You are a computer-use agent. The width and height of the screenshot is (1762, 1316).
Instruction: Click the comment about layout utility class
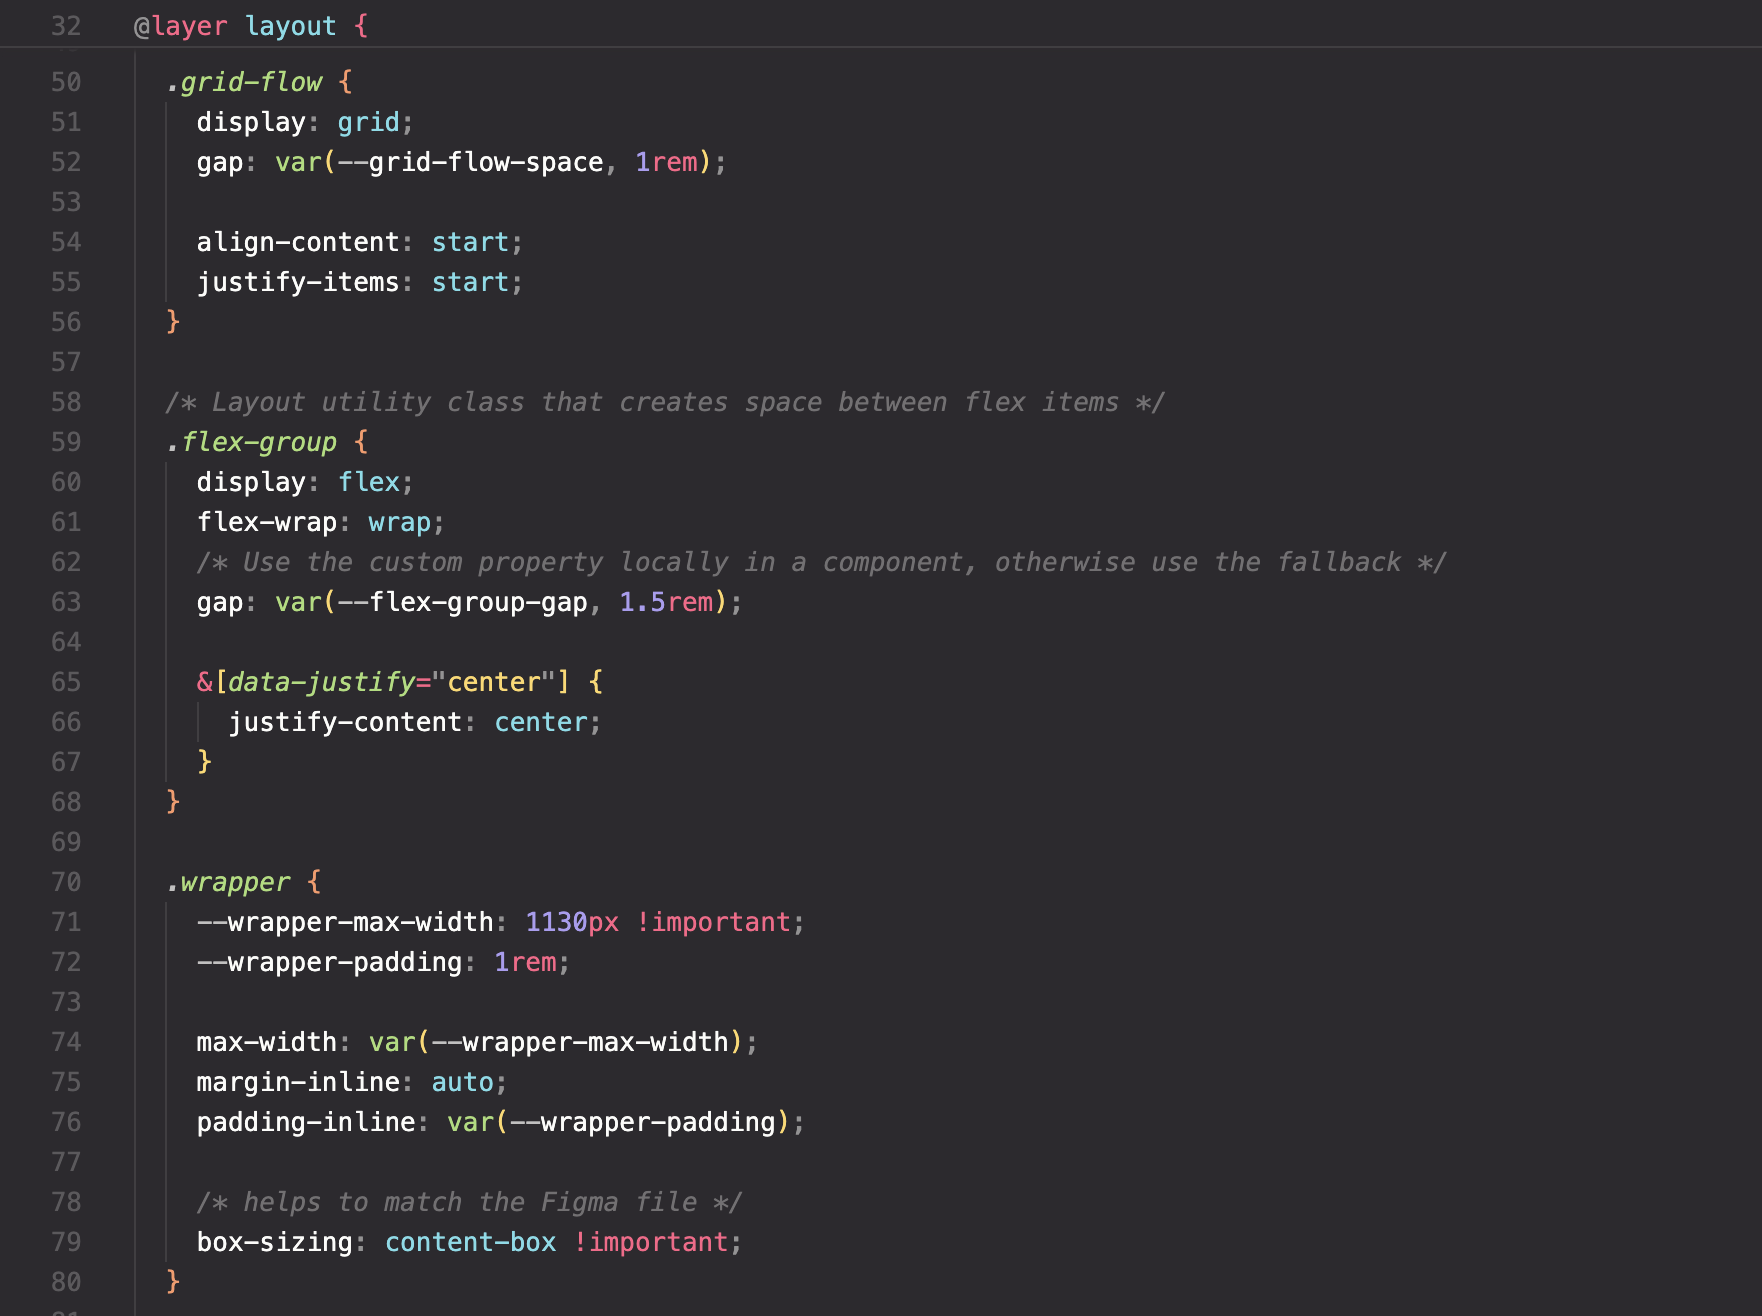tap(664, 402)
